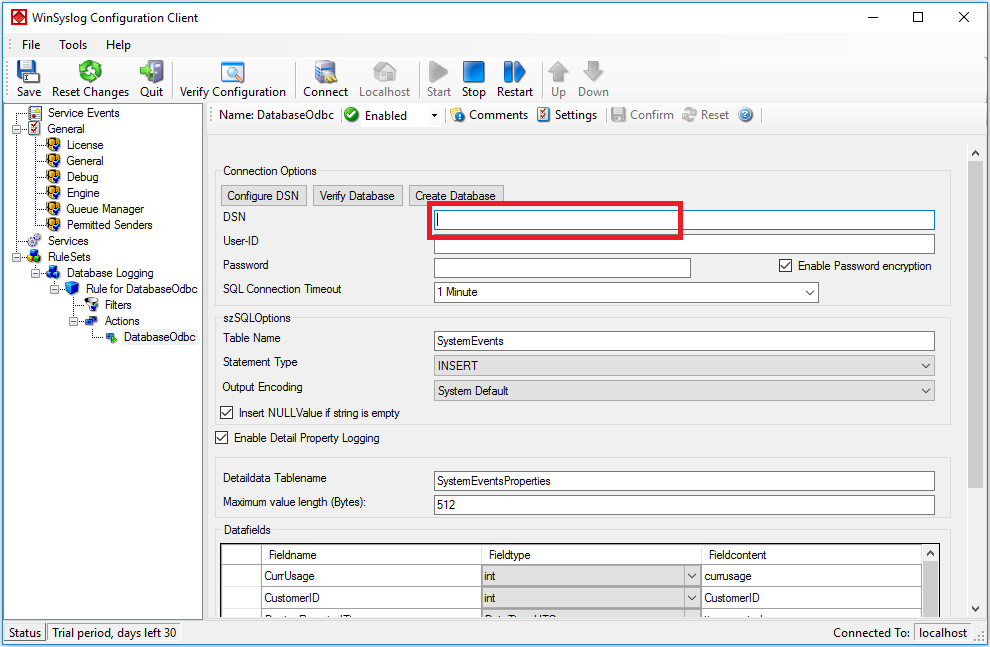990x647 pixels.
Task: Click the currusage fieldcontent cell
Action: 811,576
